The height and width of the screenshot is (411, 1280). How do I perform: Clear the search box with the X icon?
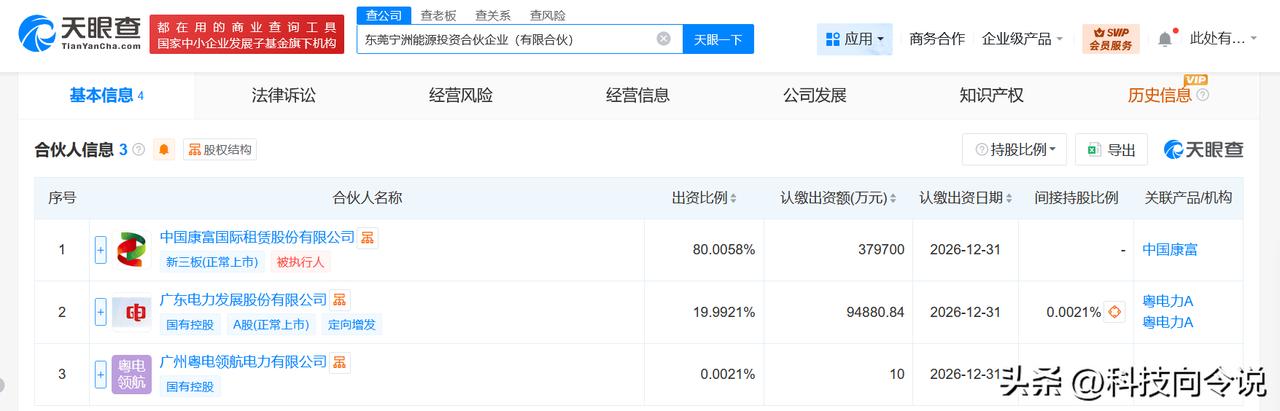[x=664, y=39]
